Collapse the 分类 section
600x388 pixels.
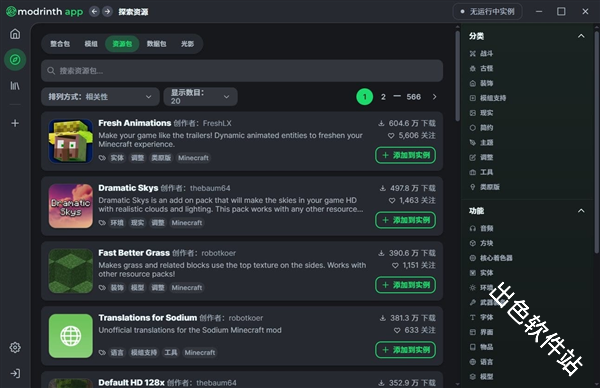pyautogui.click(x=581, y=36)
